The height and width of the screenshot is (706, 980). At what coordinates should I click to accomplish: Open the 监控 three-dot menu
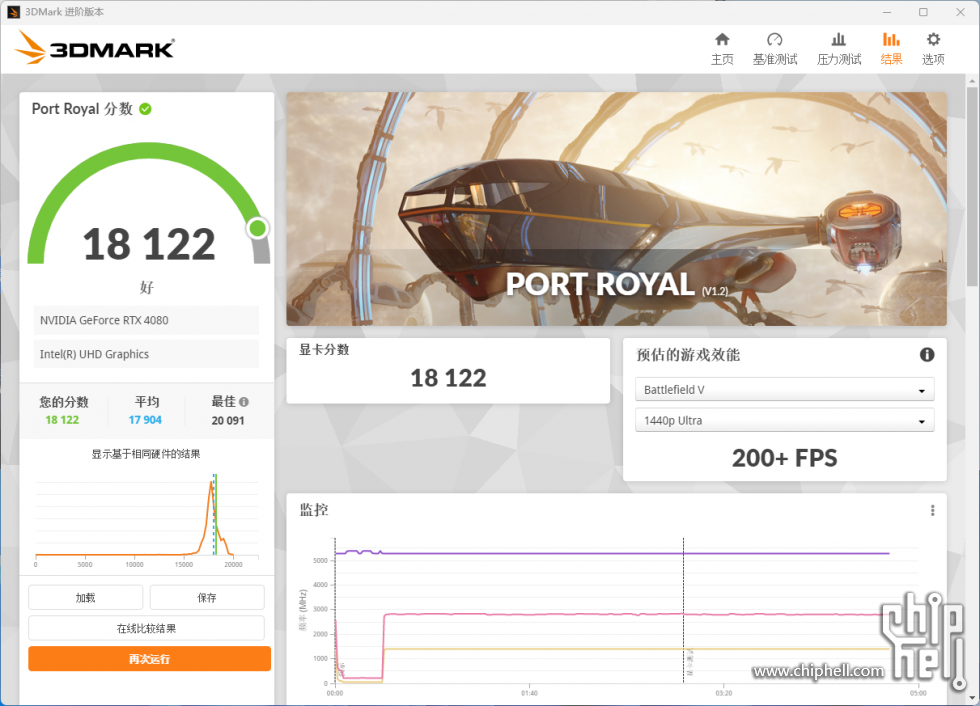(x=932, y=510)
